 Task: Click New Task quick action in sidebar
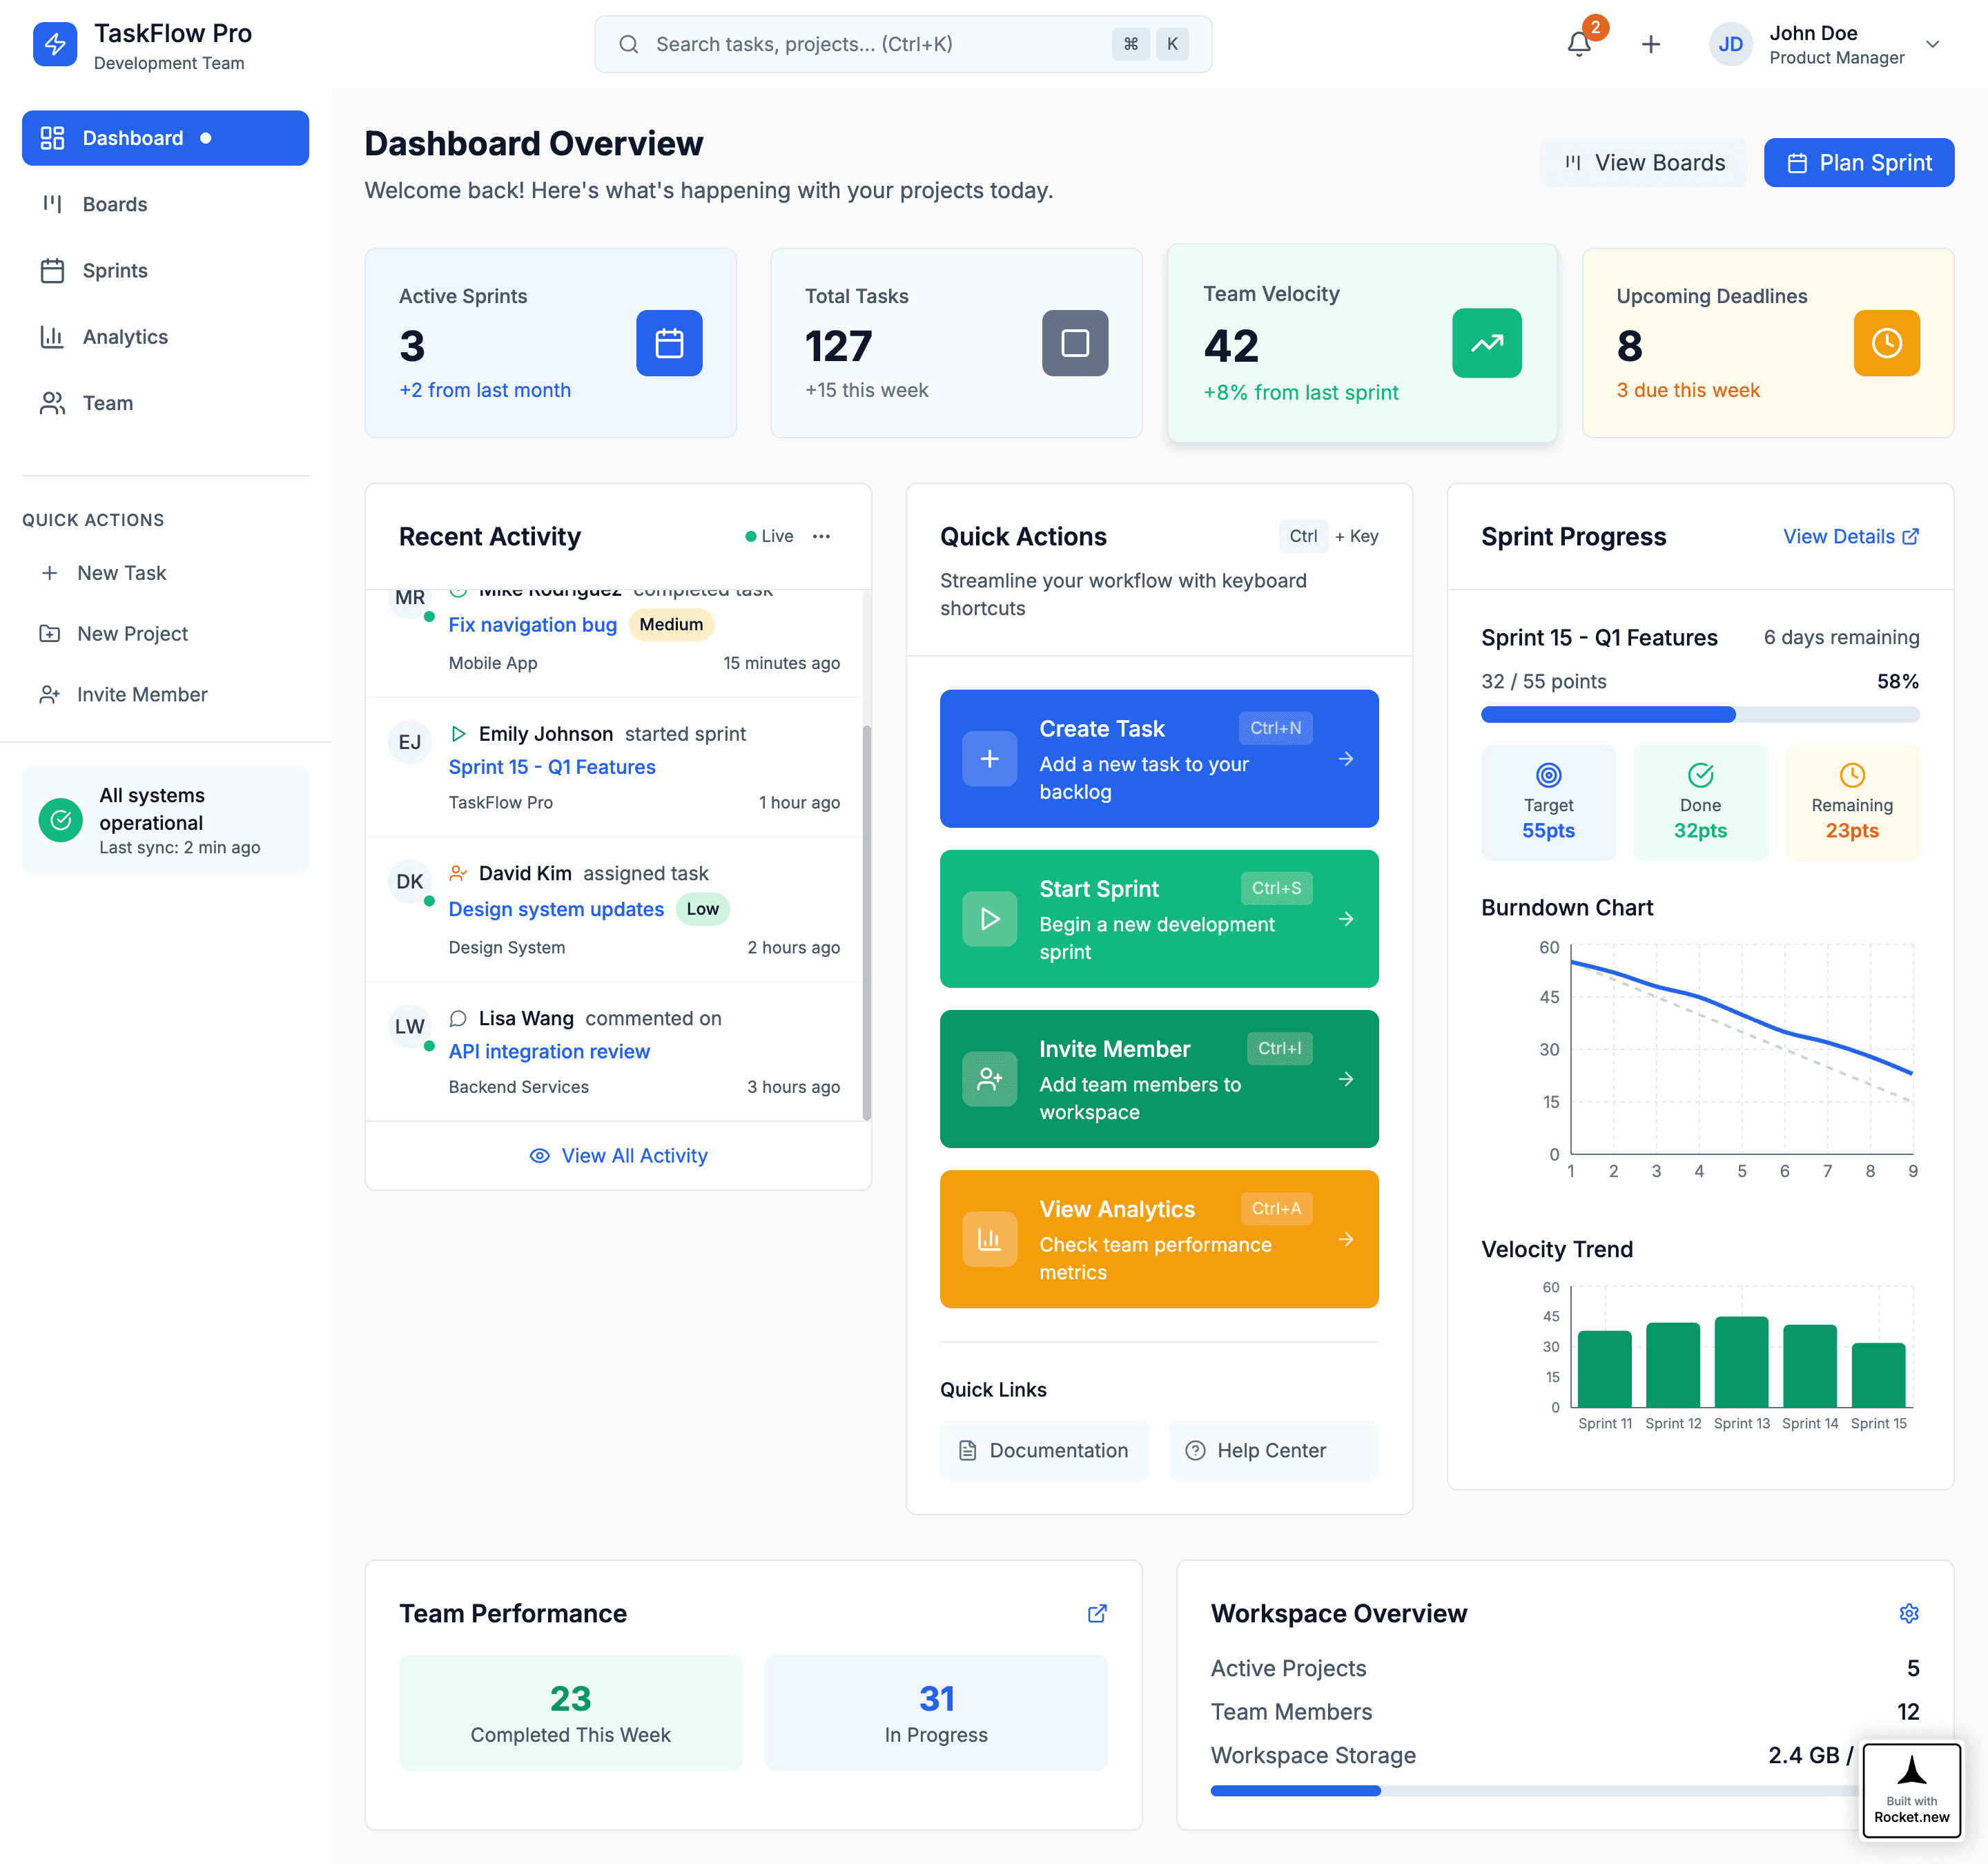coord(165,573)
